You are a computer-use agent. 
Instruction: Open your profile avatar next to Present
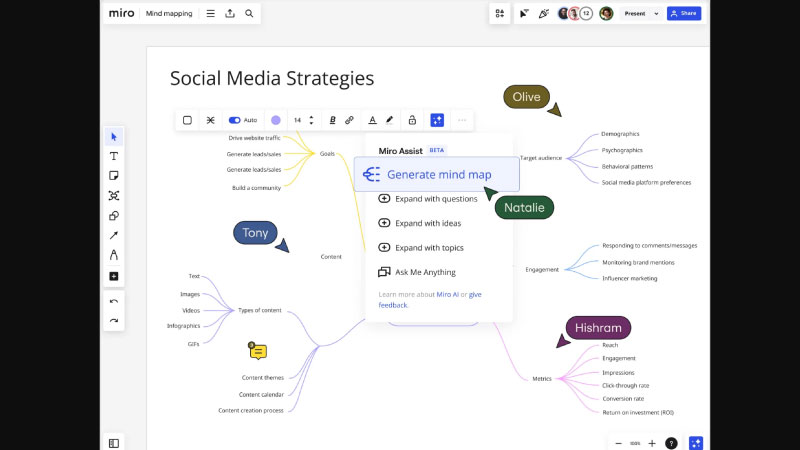click(x=606, y=14)
